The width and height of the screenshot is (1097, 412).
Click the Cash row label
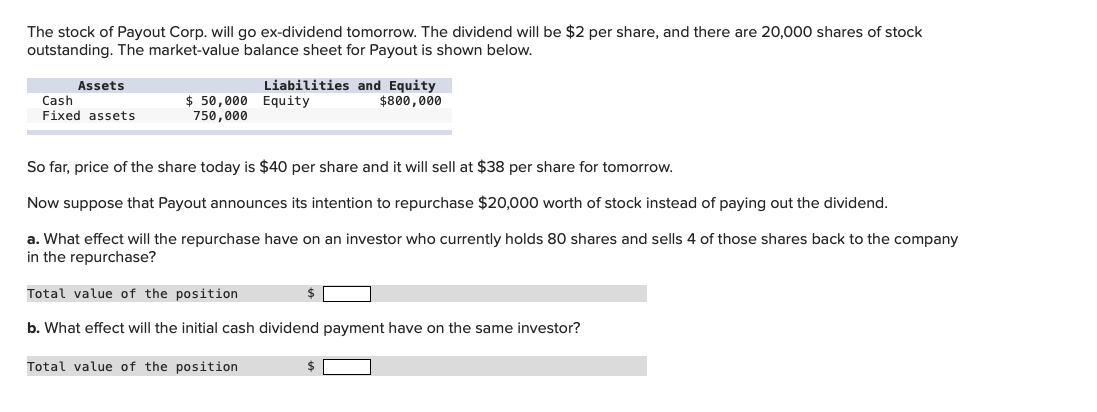point(57,101)
